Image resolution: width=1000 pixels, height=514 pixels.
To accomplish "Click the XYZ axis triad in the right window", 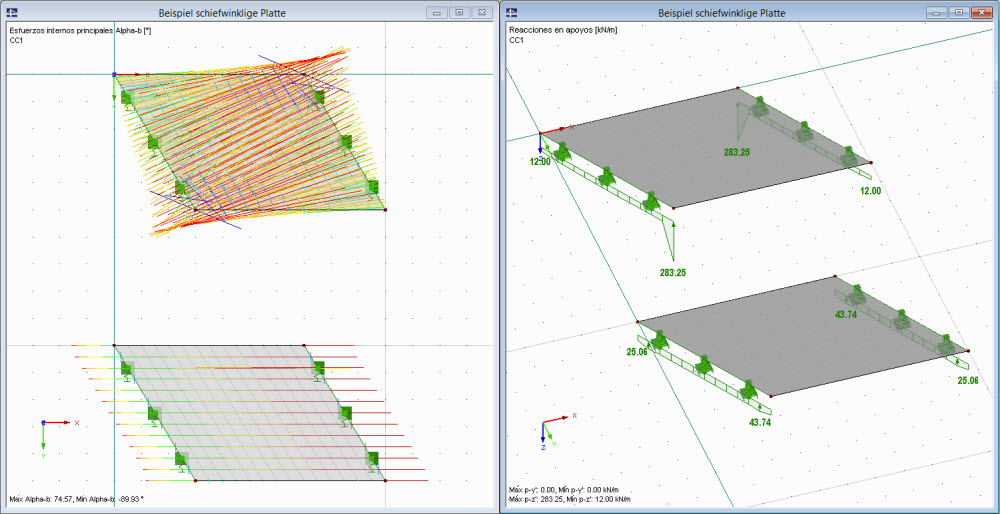I will tap(558, 432).
